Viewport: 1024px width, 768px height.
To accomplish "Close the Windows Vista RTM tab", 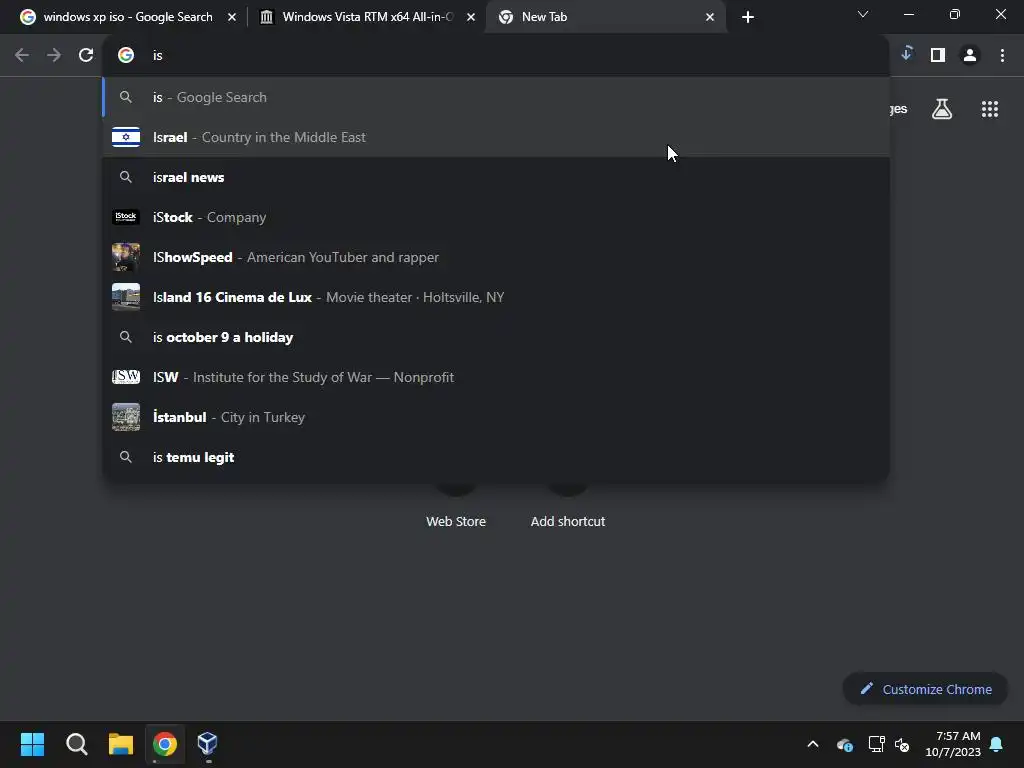I will [x=471, y=17].
